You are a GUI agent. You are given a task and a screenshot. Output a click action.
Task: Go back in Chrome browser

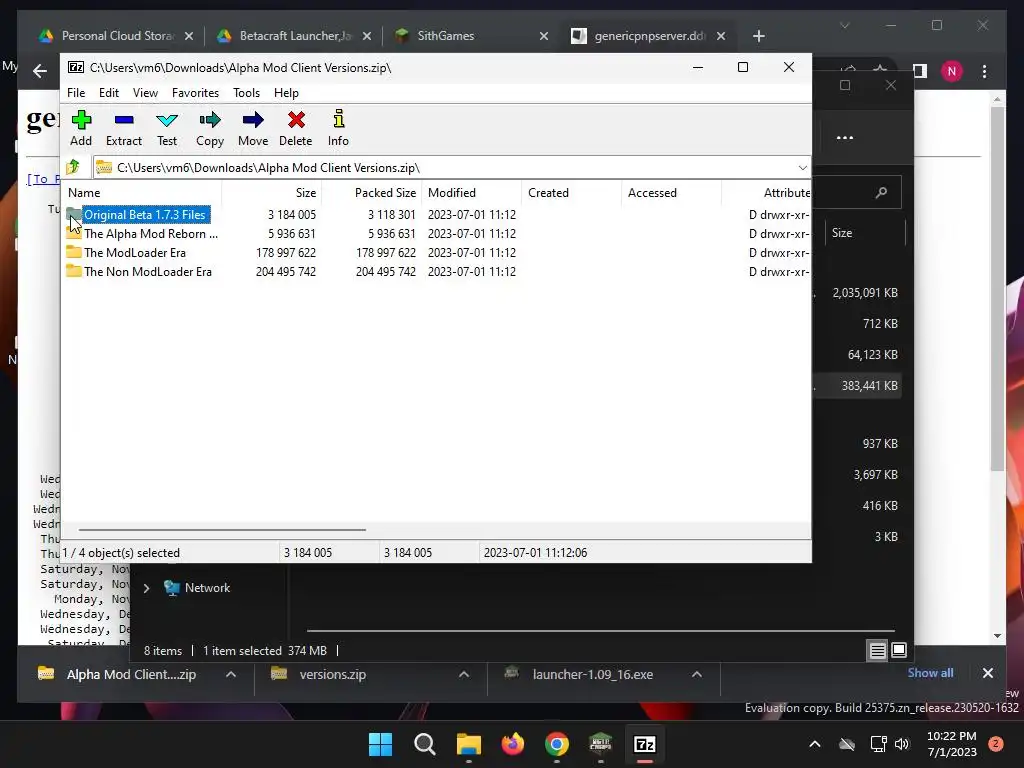pyautogui.click(x=40, y=71)
